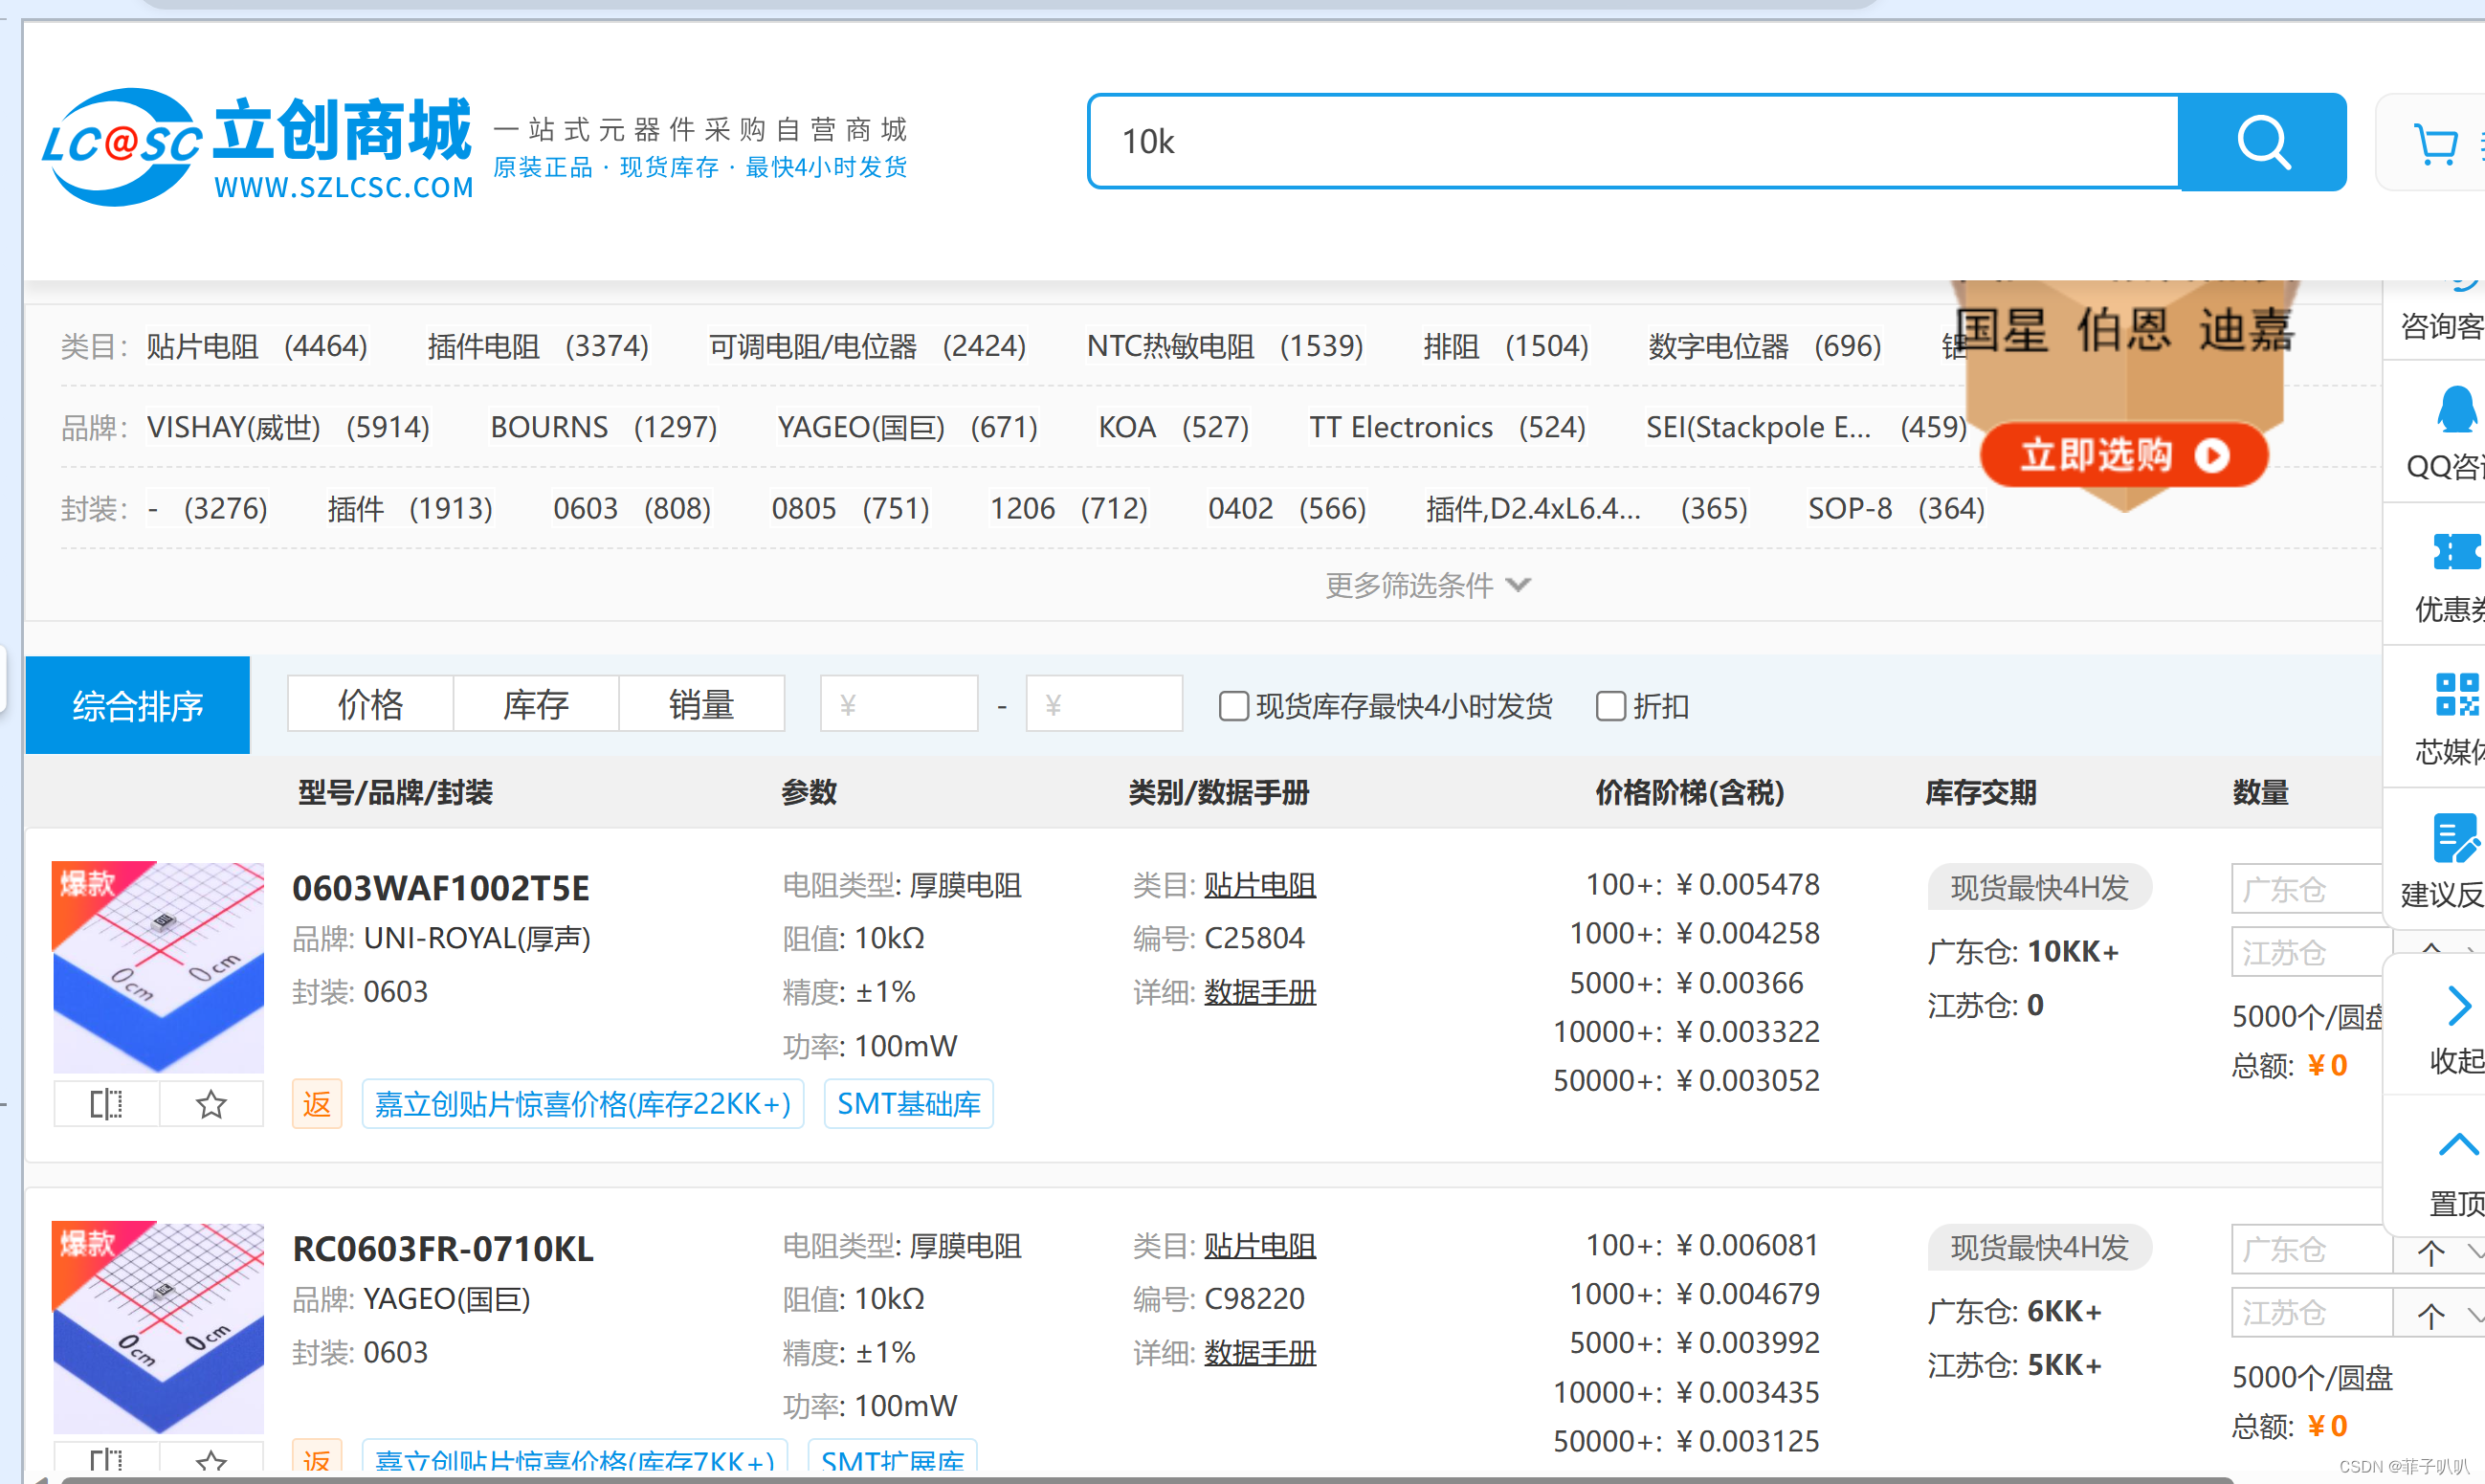This screenshot has width=2485, height=1484.
Task: Open 数据手册 link for C25804
Action: point(1259,992)
